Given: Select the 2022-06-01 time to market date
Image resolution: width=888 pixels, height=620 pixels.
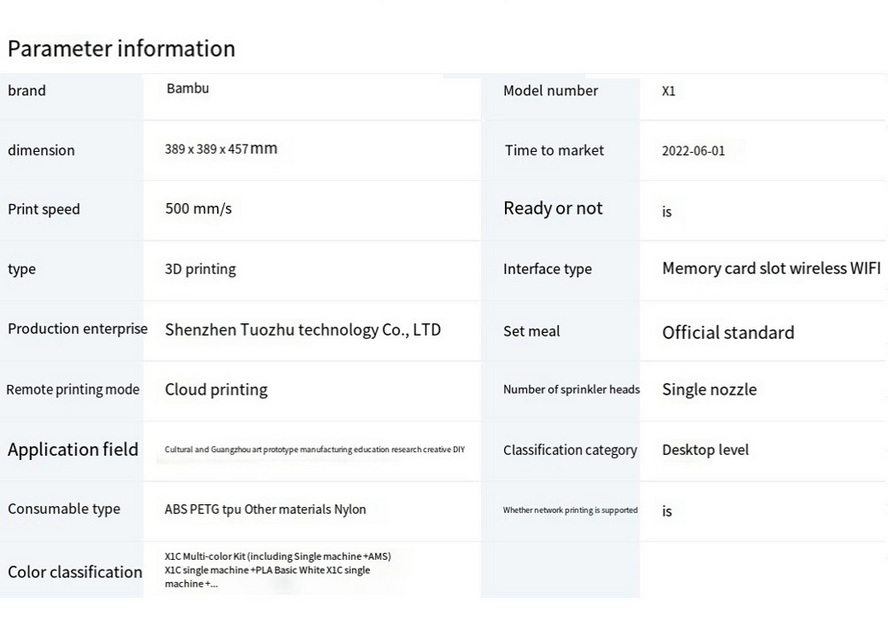Looking at the screenshot, I should [693, 151].
